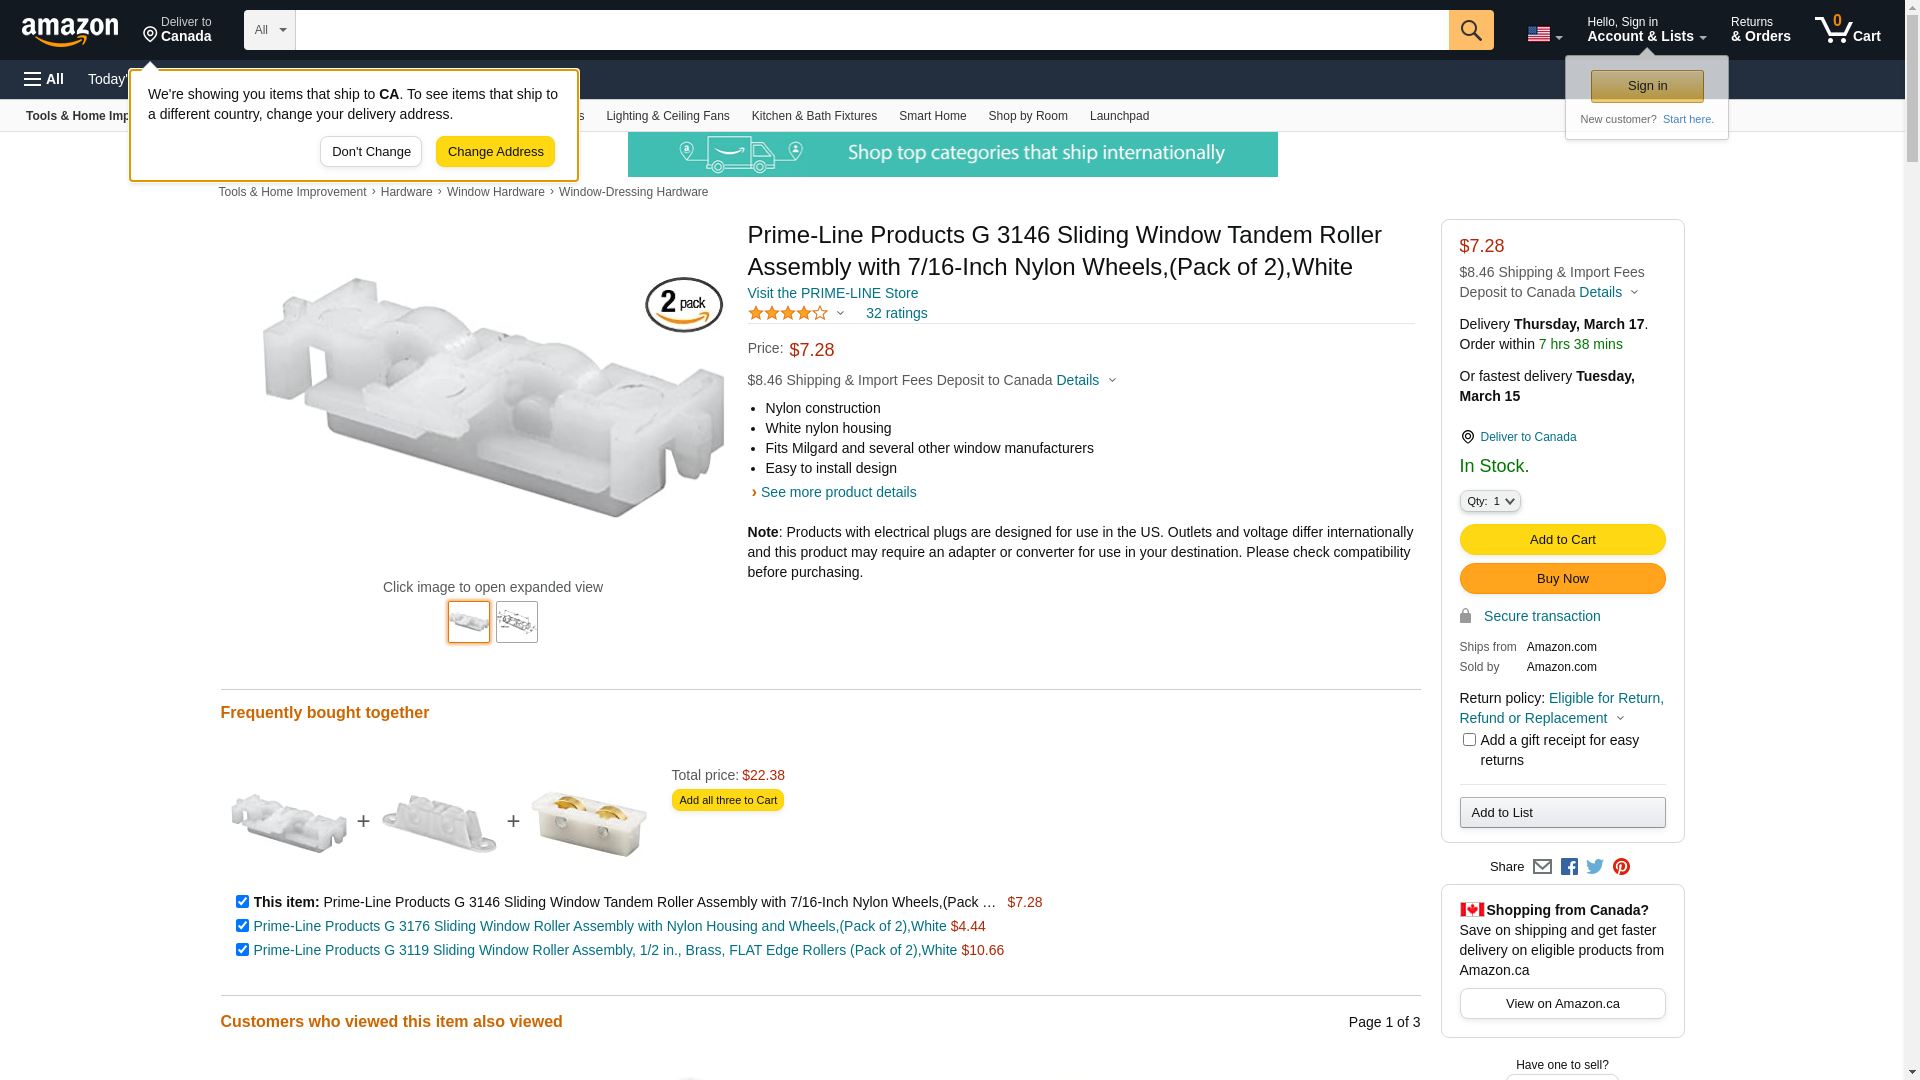Uncheck the G 3176 roller item checkbox
The width and height of the screenshot is (1920, 1080).
(x=242, y=926)
